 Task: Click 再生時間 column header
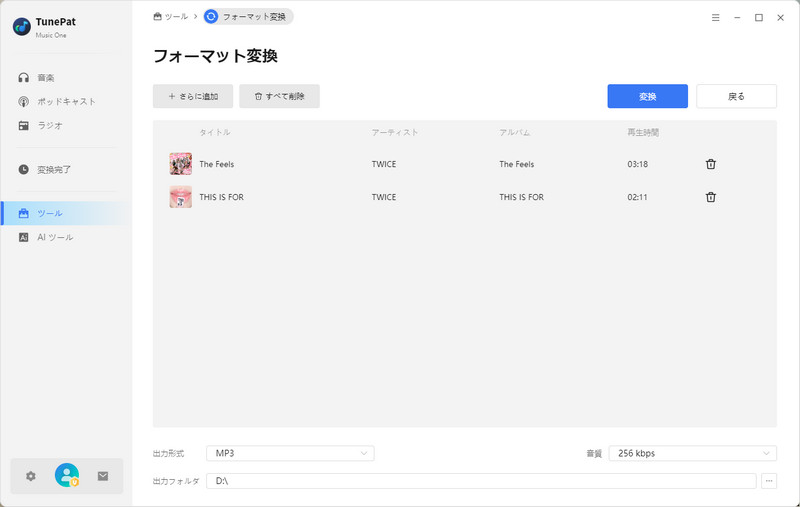click(x=643, y=133)
